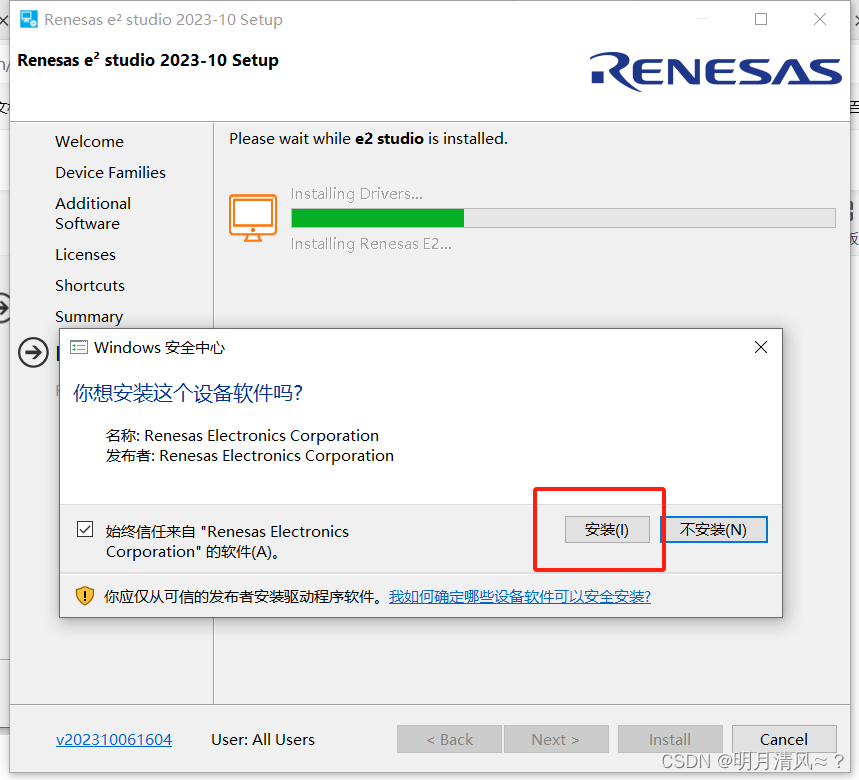Select the Additional Software step
This screenshot has width=859, height=780.
(x=93, y=214)
